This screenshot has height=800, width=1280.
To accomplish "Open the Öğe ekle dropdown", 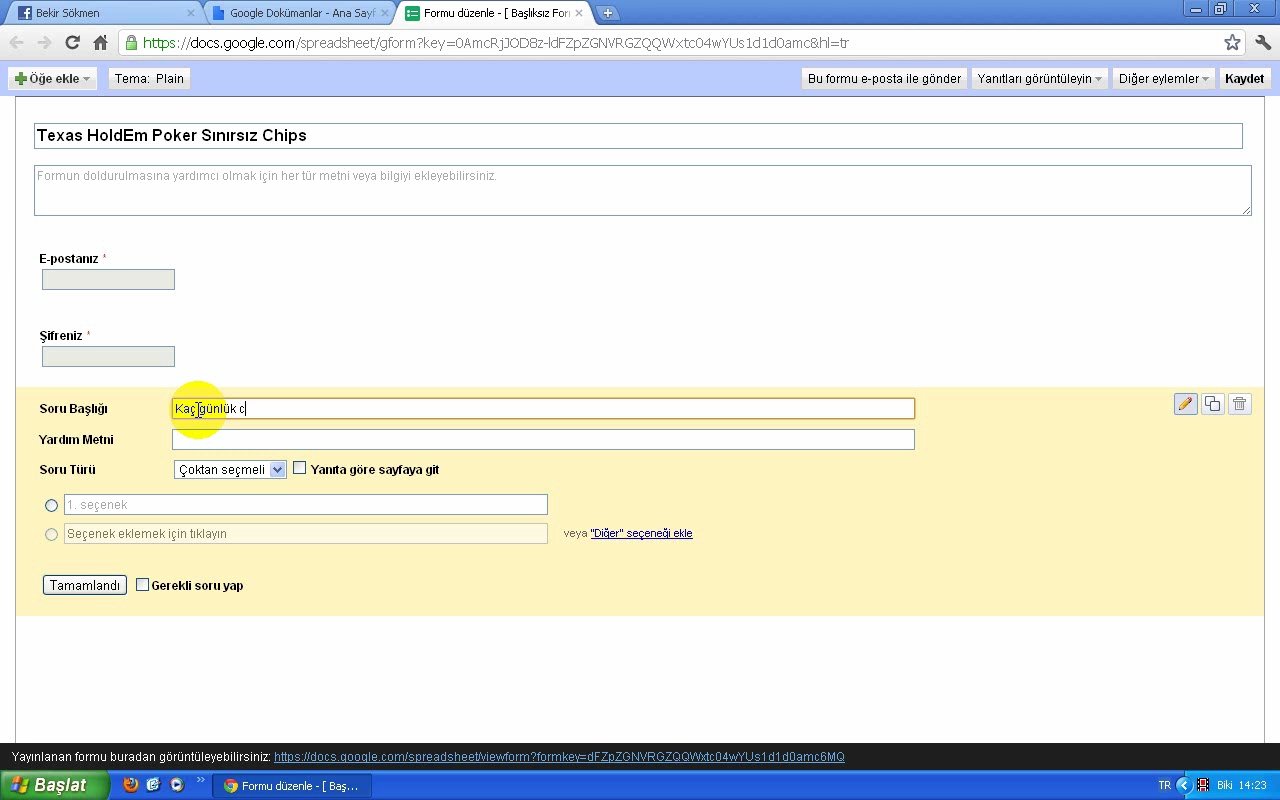I will coord(52,78).
